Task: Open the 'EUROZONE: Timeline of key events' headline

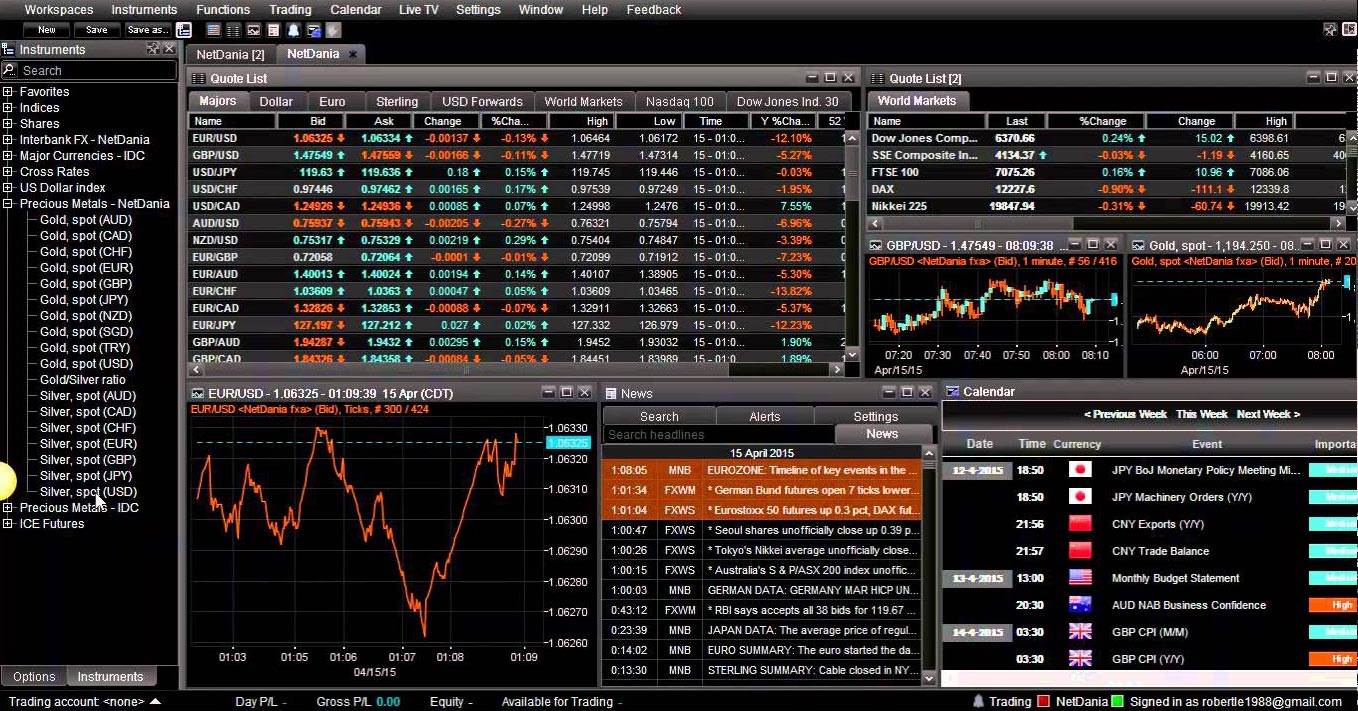Action: coord(813,470)
